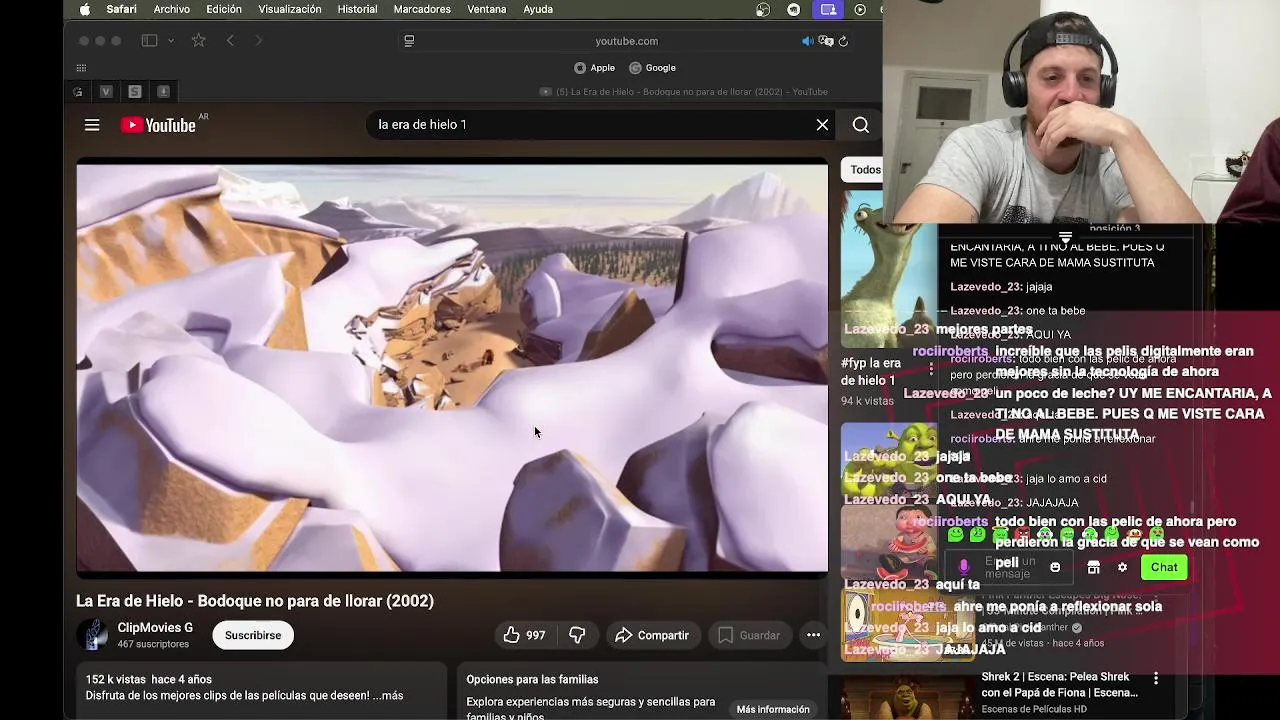This screenshot has height=720, width=1280.
Task: Open the favorites grid icon
Action: pyautogui.click(x=81, y=68)
